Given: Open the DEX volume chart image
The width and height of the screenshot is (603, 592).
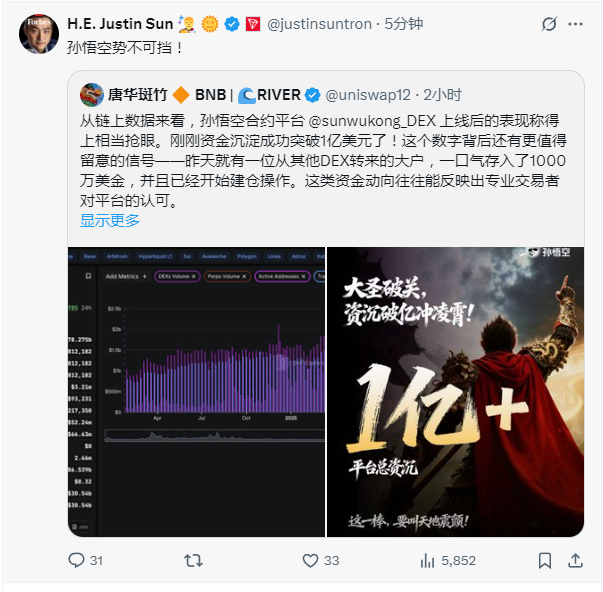Looking at the screenshot, I should 197,392.
